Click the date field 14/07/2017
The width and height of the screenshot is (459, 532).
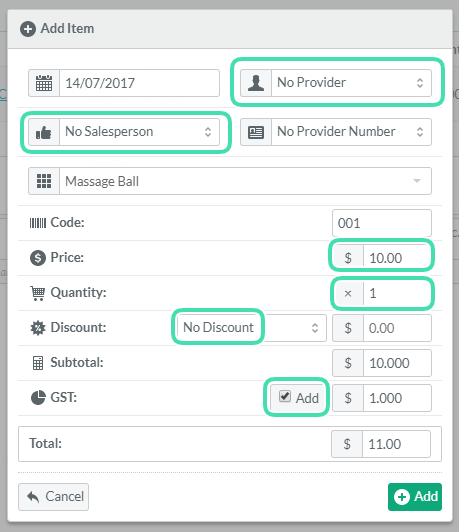139,83
